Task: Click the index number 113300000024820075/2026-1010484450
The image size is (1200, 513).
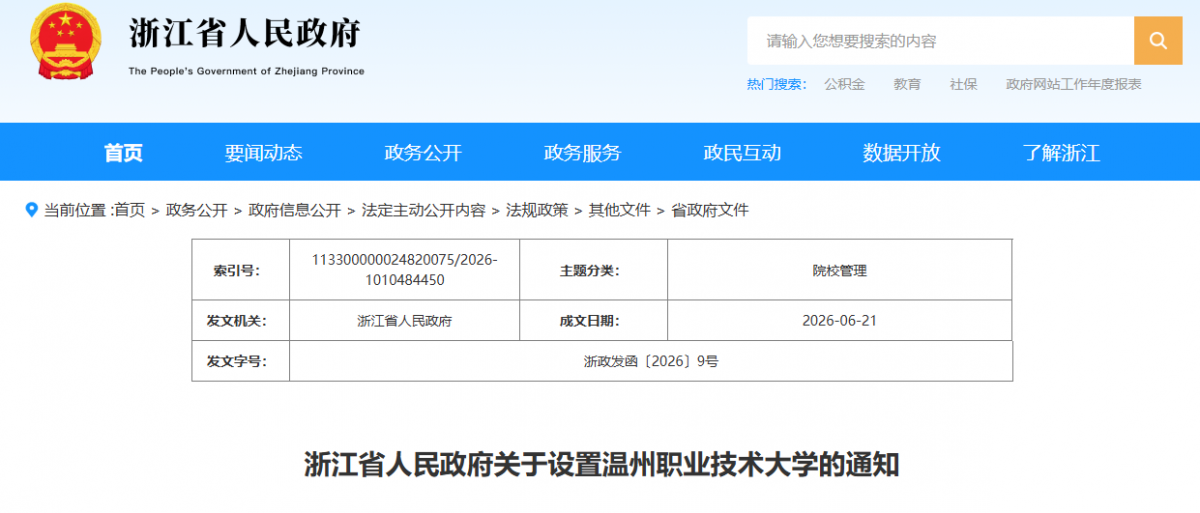Action: coord(405,270)
